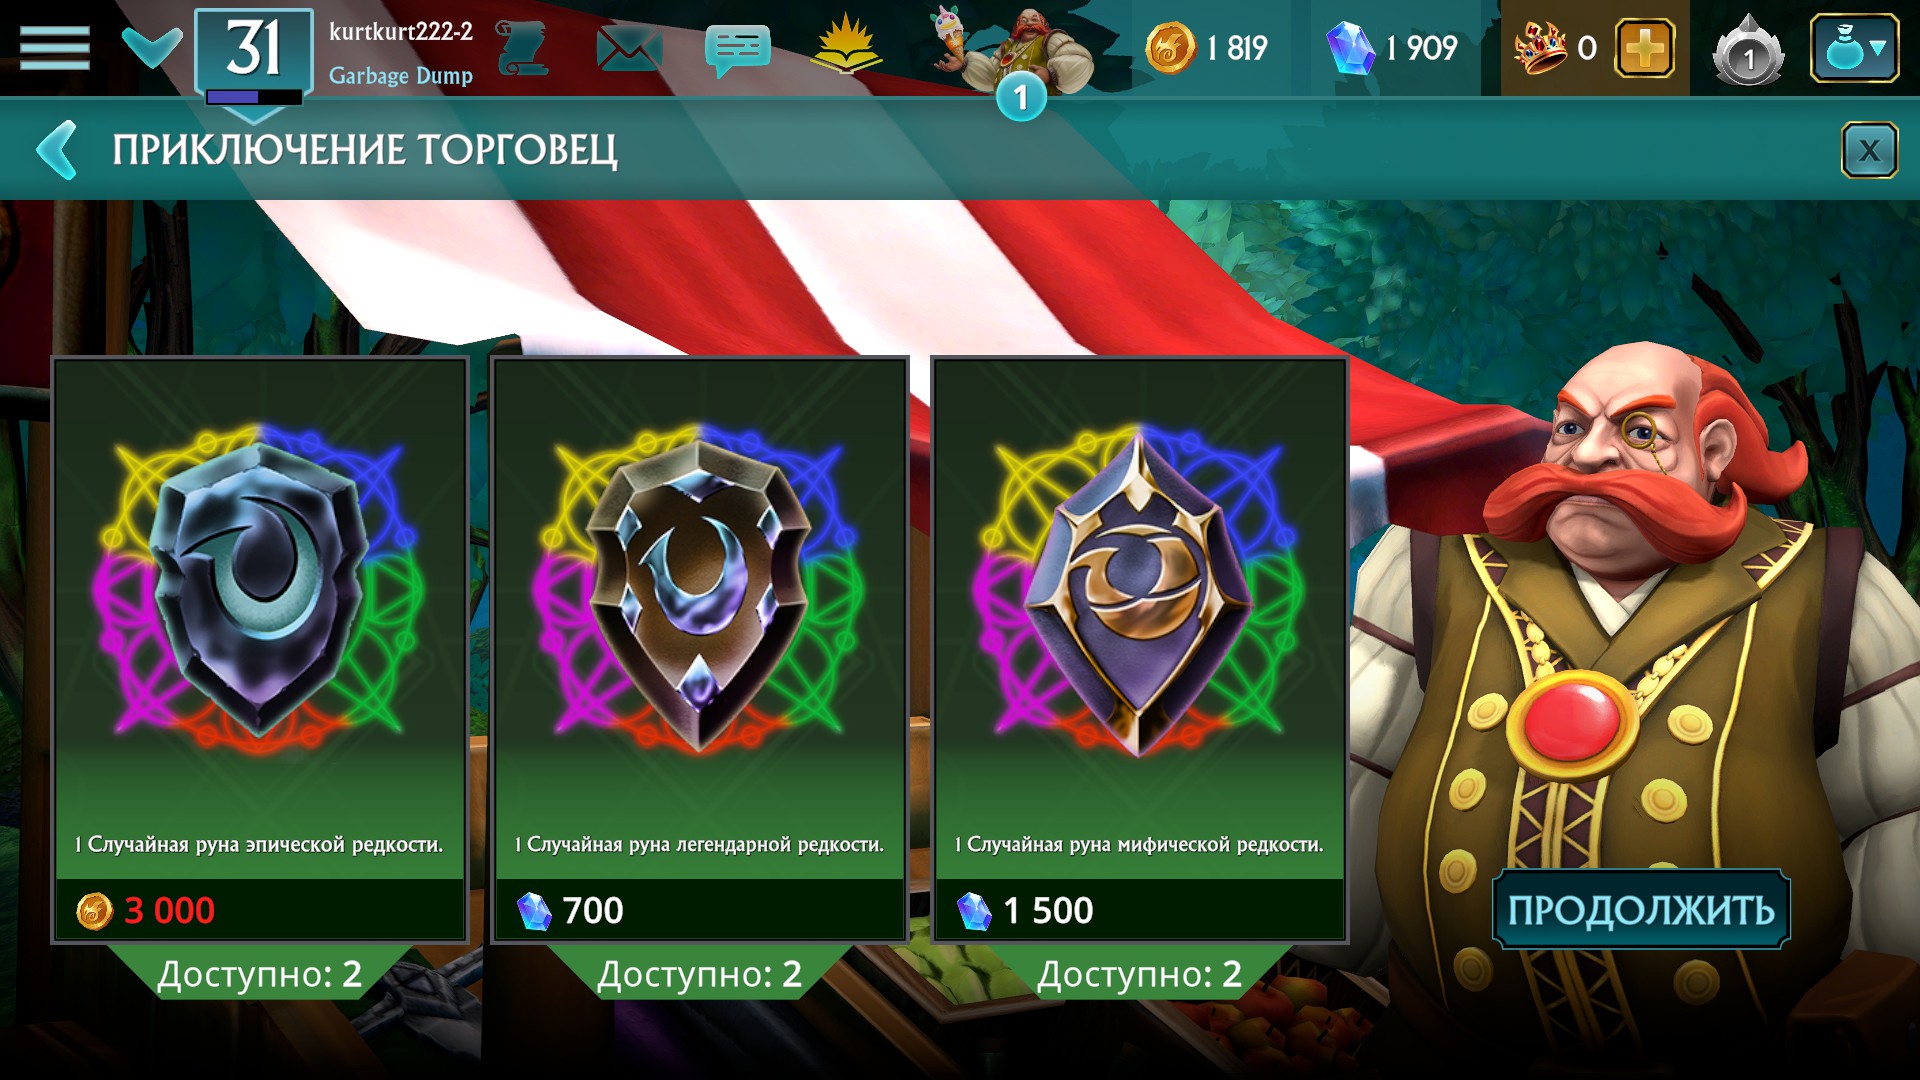This screenshot has height=1080, width=1920.
Task: Open the quest scroll icon
Action: click(522, 48)
